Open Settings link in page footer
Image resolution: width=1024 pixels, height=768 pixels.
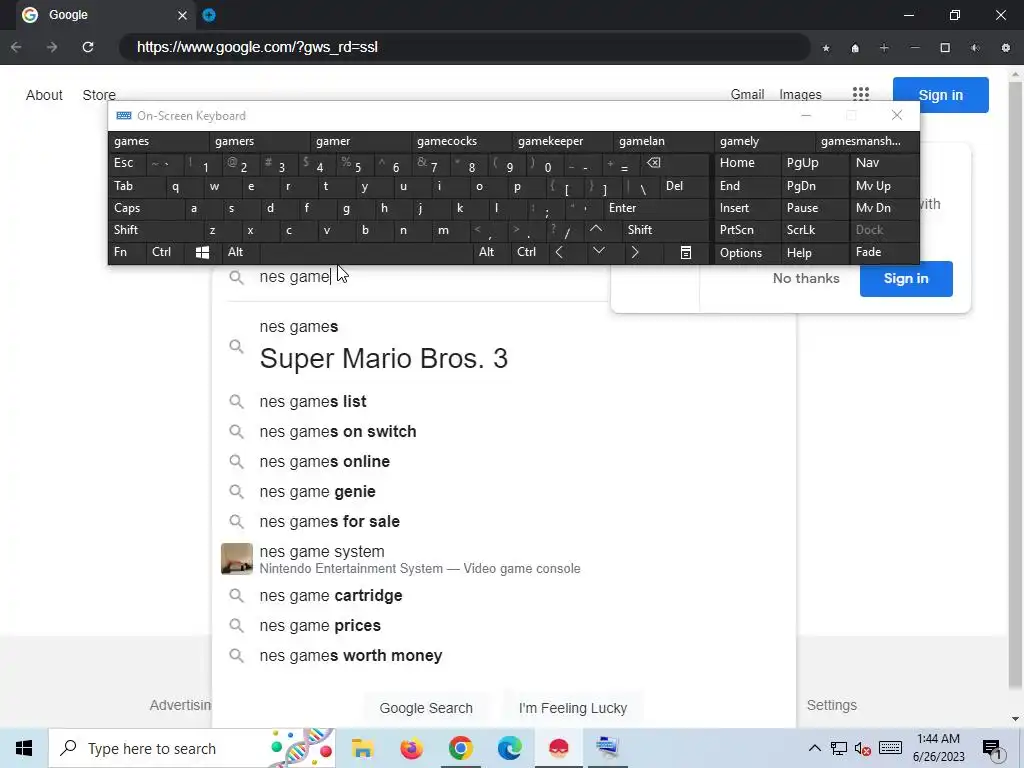pyautogui.click(x=831, y=705)
